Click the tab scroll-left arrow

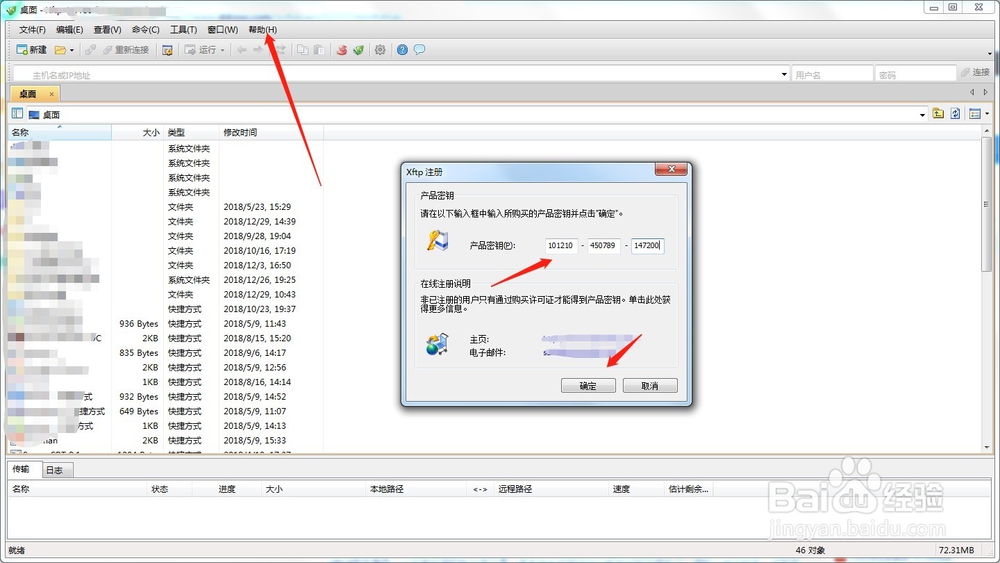coord(972,92)
